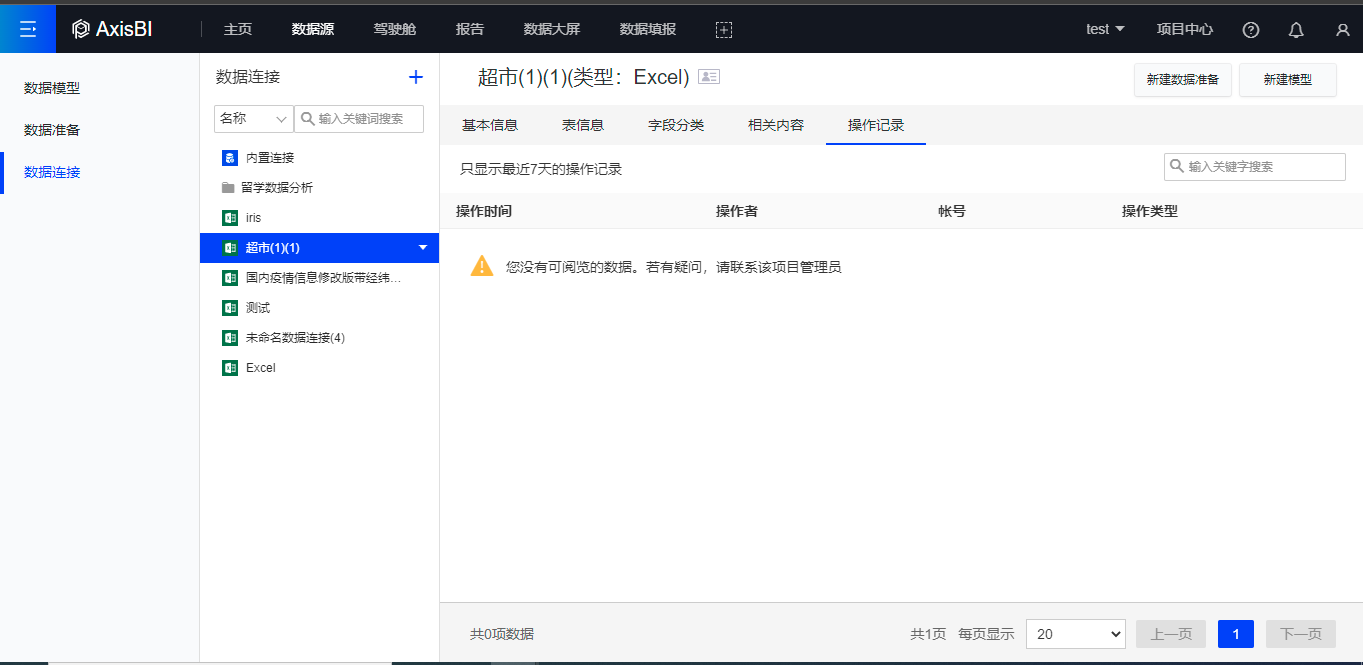Click the add-tab plus box icon
The height and width of the screenshot is (665, 1363).
(724, 30)
